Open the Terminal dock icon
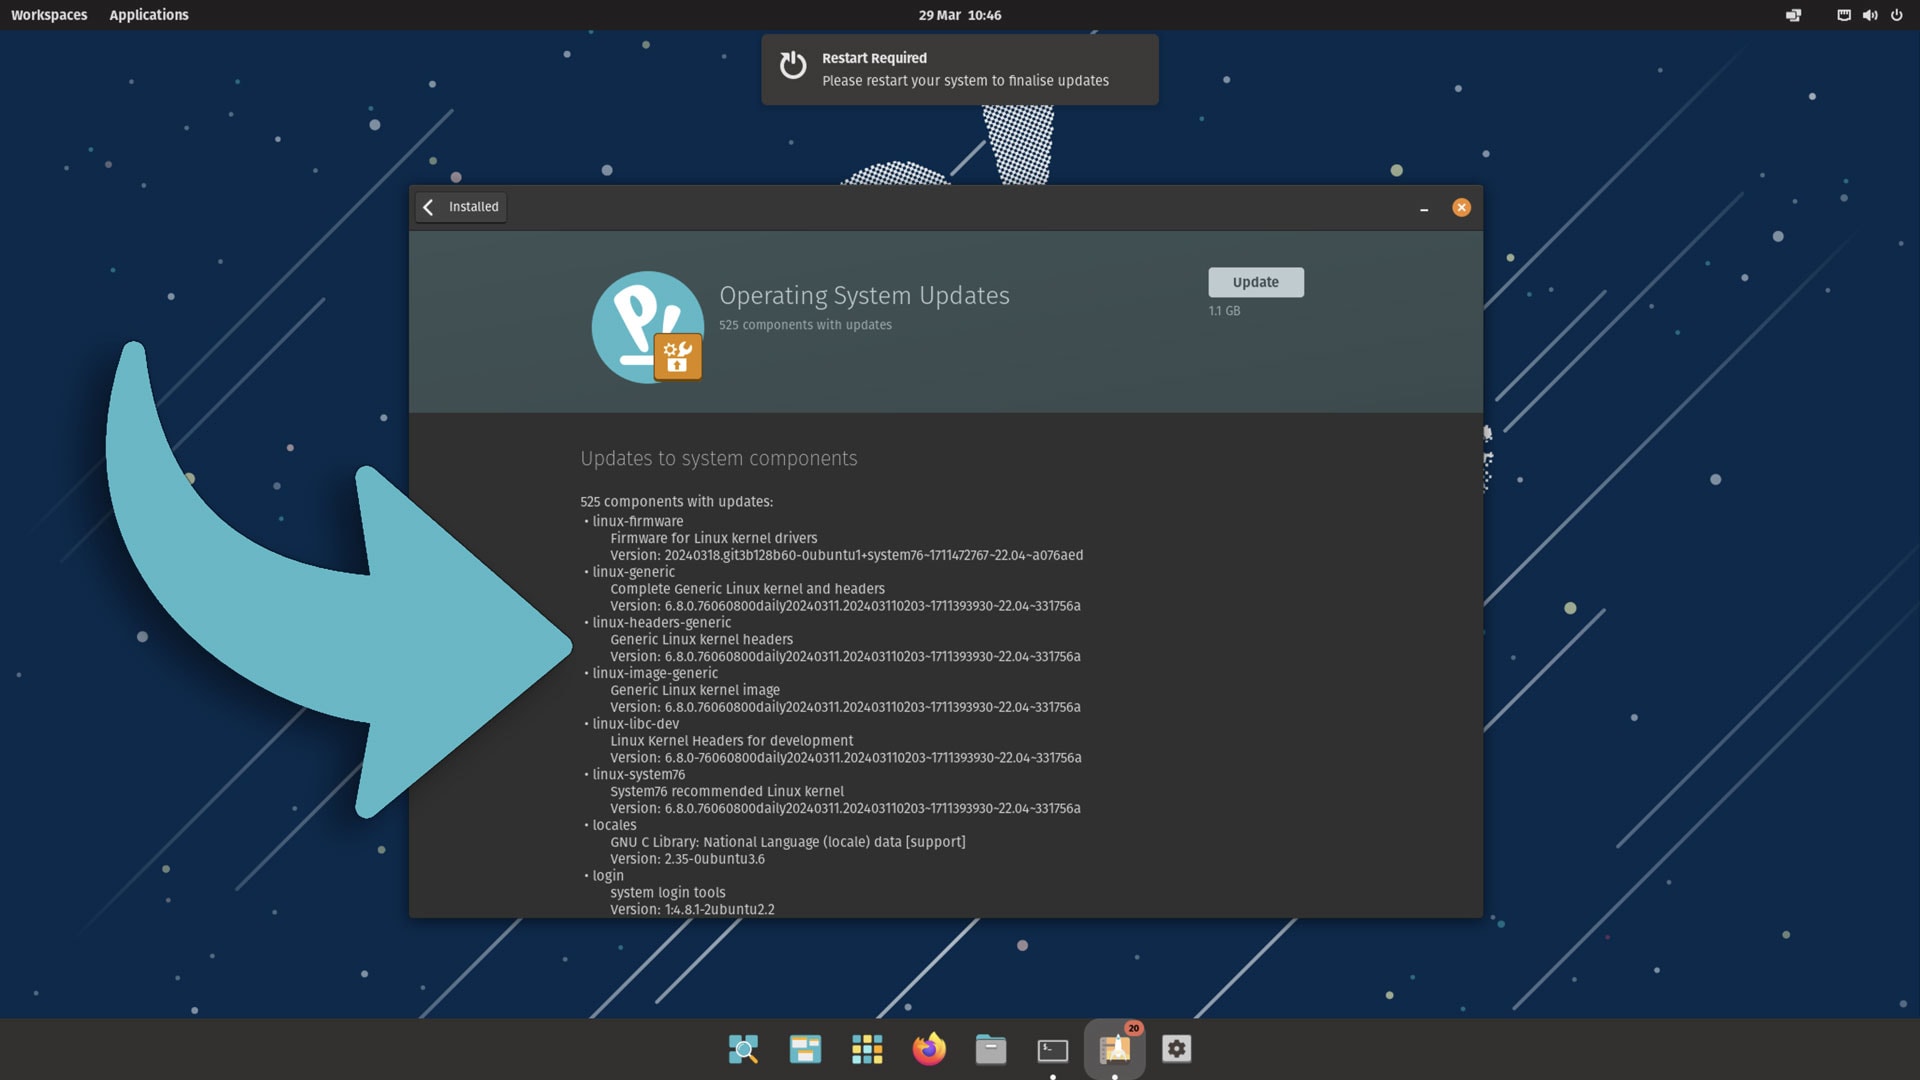Image resolution: width=1920 pixels, height=1080 pixels. click(x=1053, y=1050)
